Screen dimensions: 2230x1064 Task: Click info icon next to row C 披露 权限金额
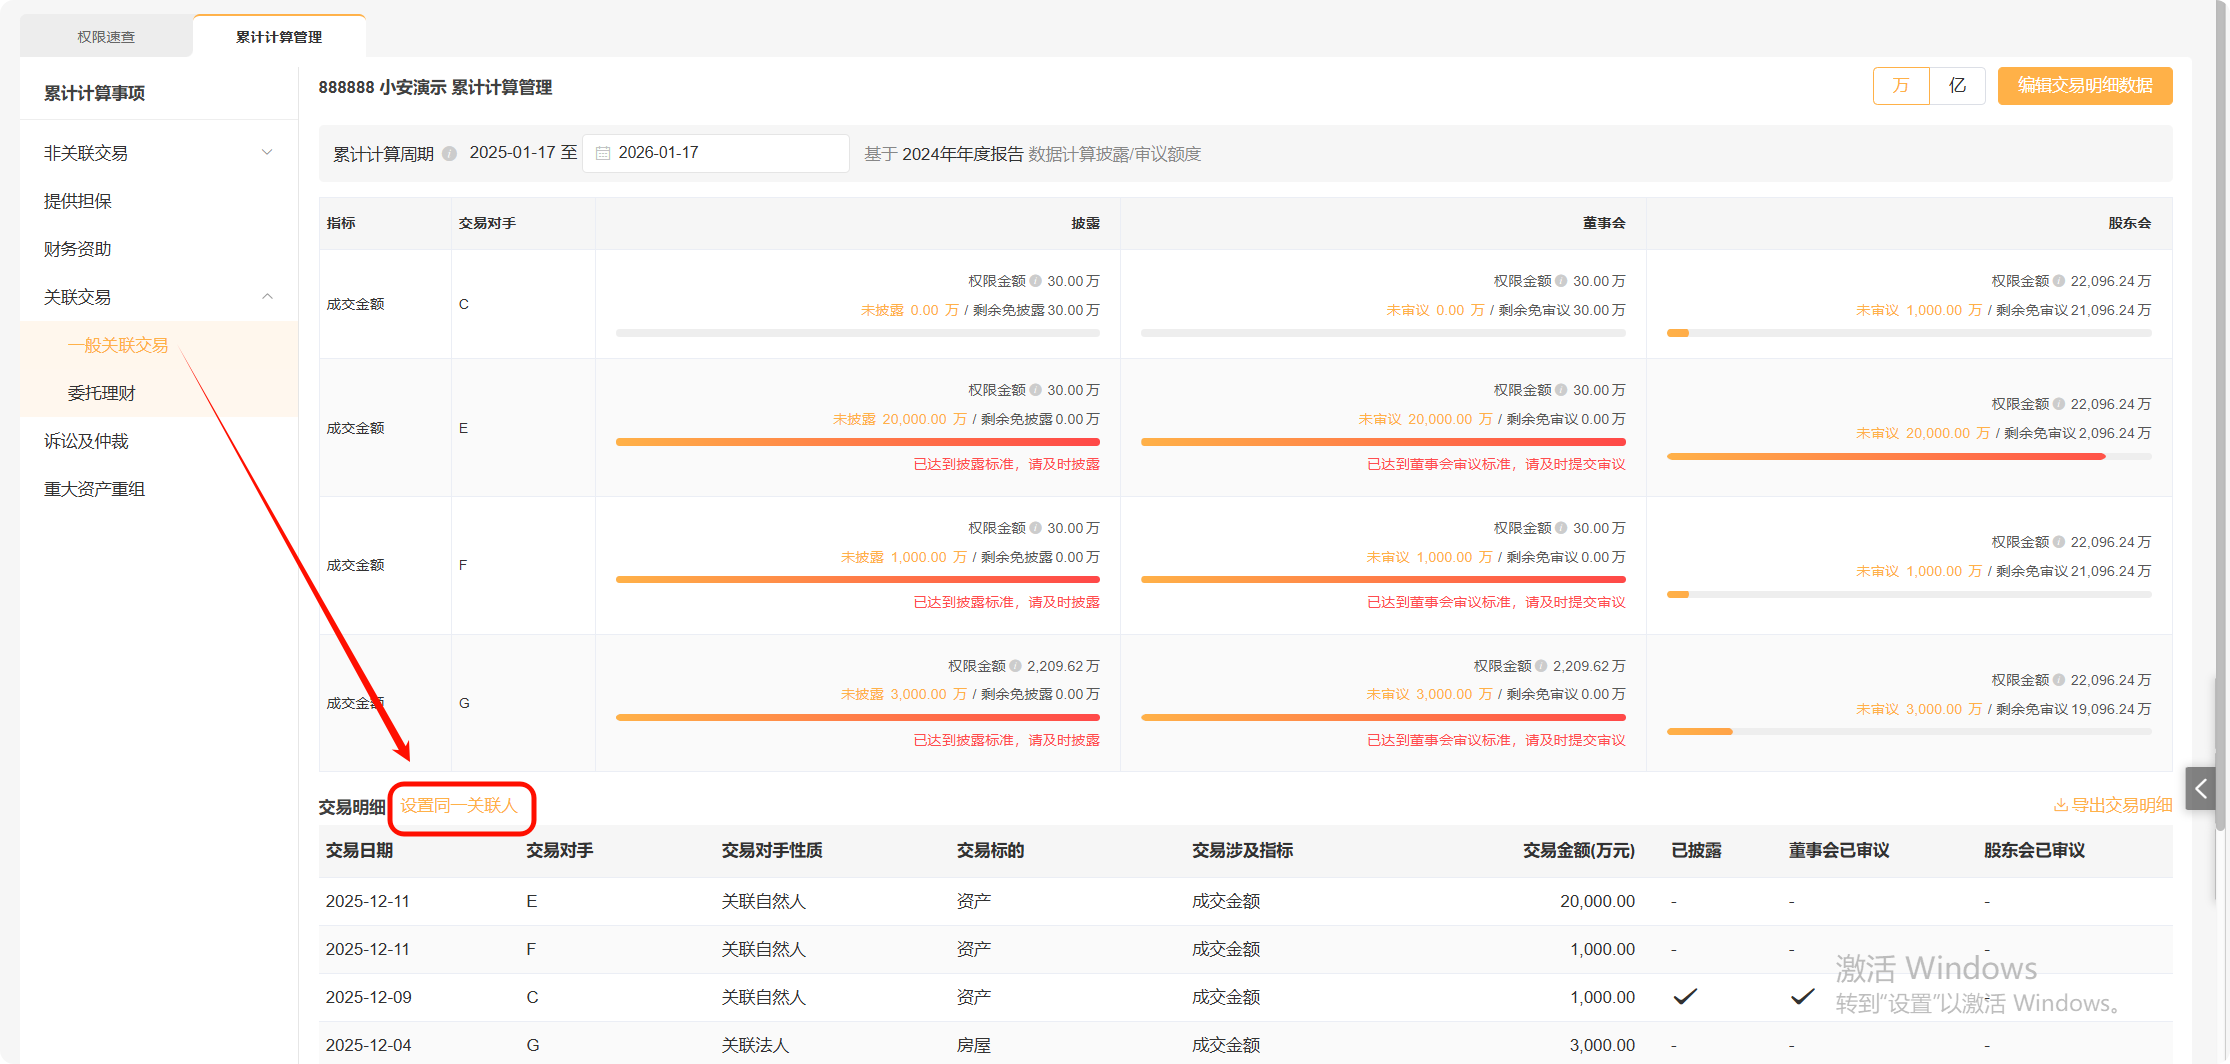[x=1036, y=281]
